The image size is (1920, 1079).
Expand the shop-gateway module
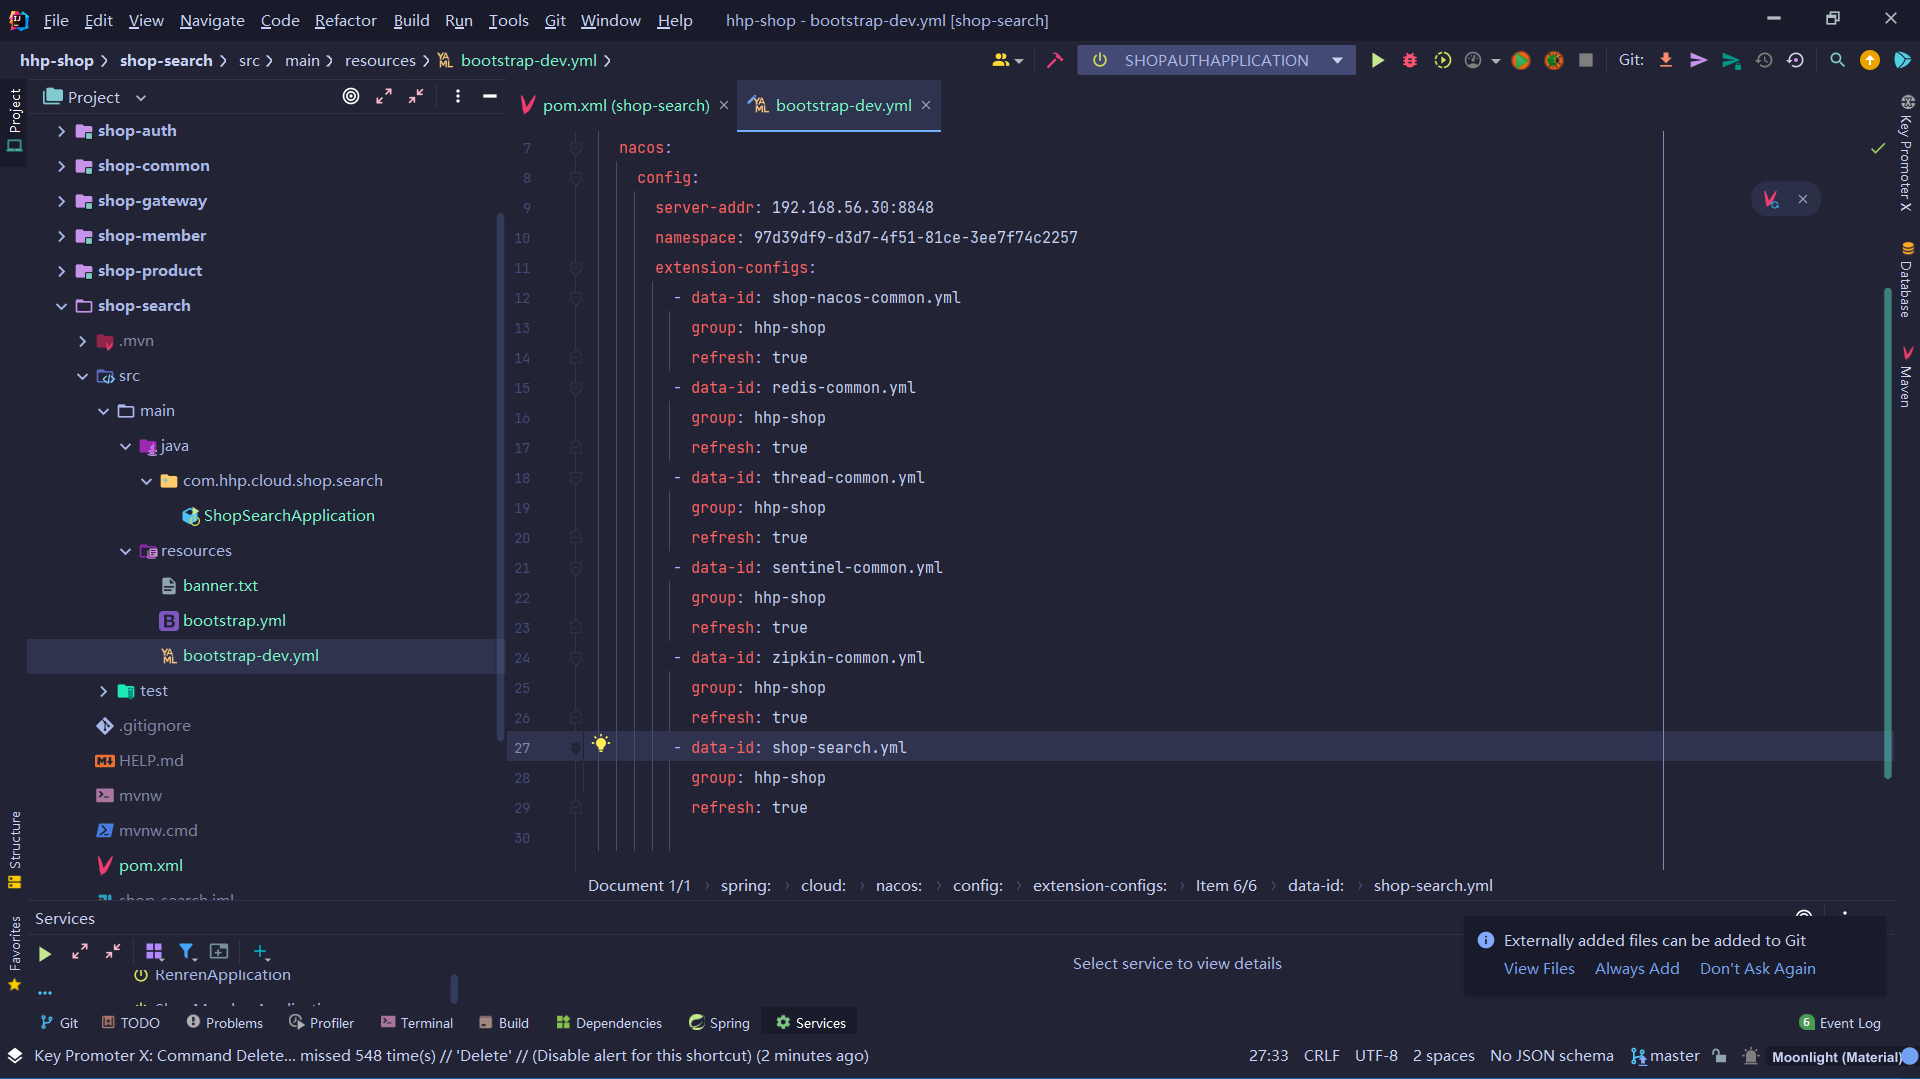coord(61,201)
